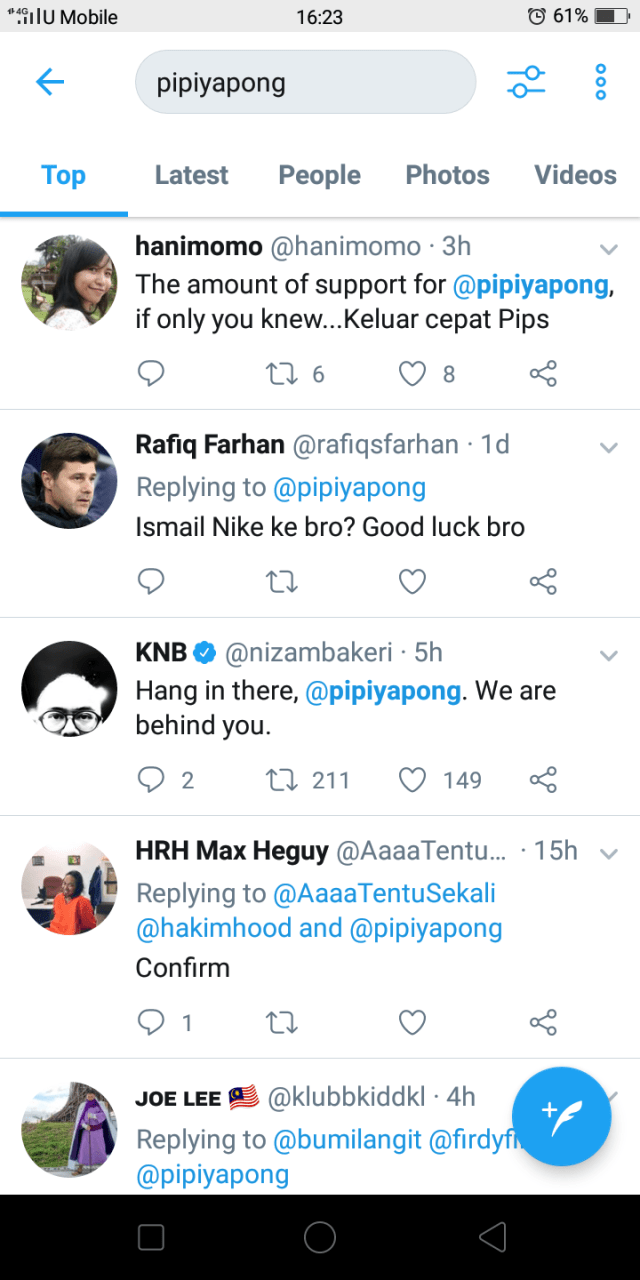Retweet KNB's tweet with 211 retweets
This screenshot has width=640, height=1280.
(x=281, y=780)
